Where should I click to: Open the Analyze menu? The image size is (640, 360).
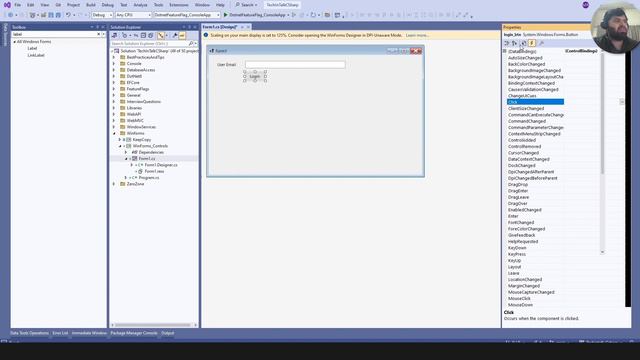pyautogui.click(x=140, y=5)
